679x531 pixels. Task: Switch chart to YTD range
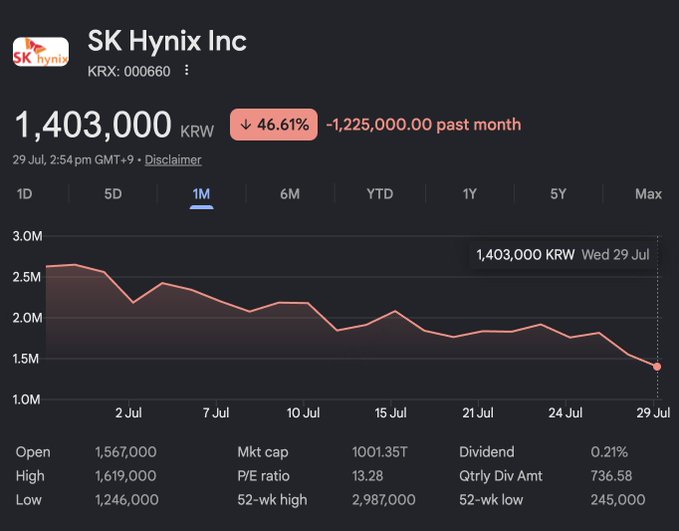[x=380, y=194]
